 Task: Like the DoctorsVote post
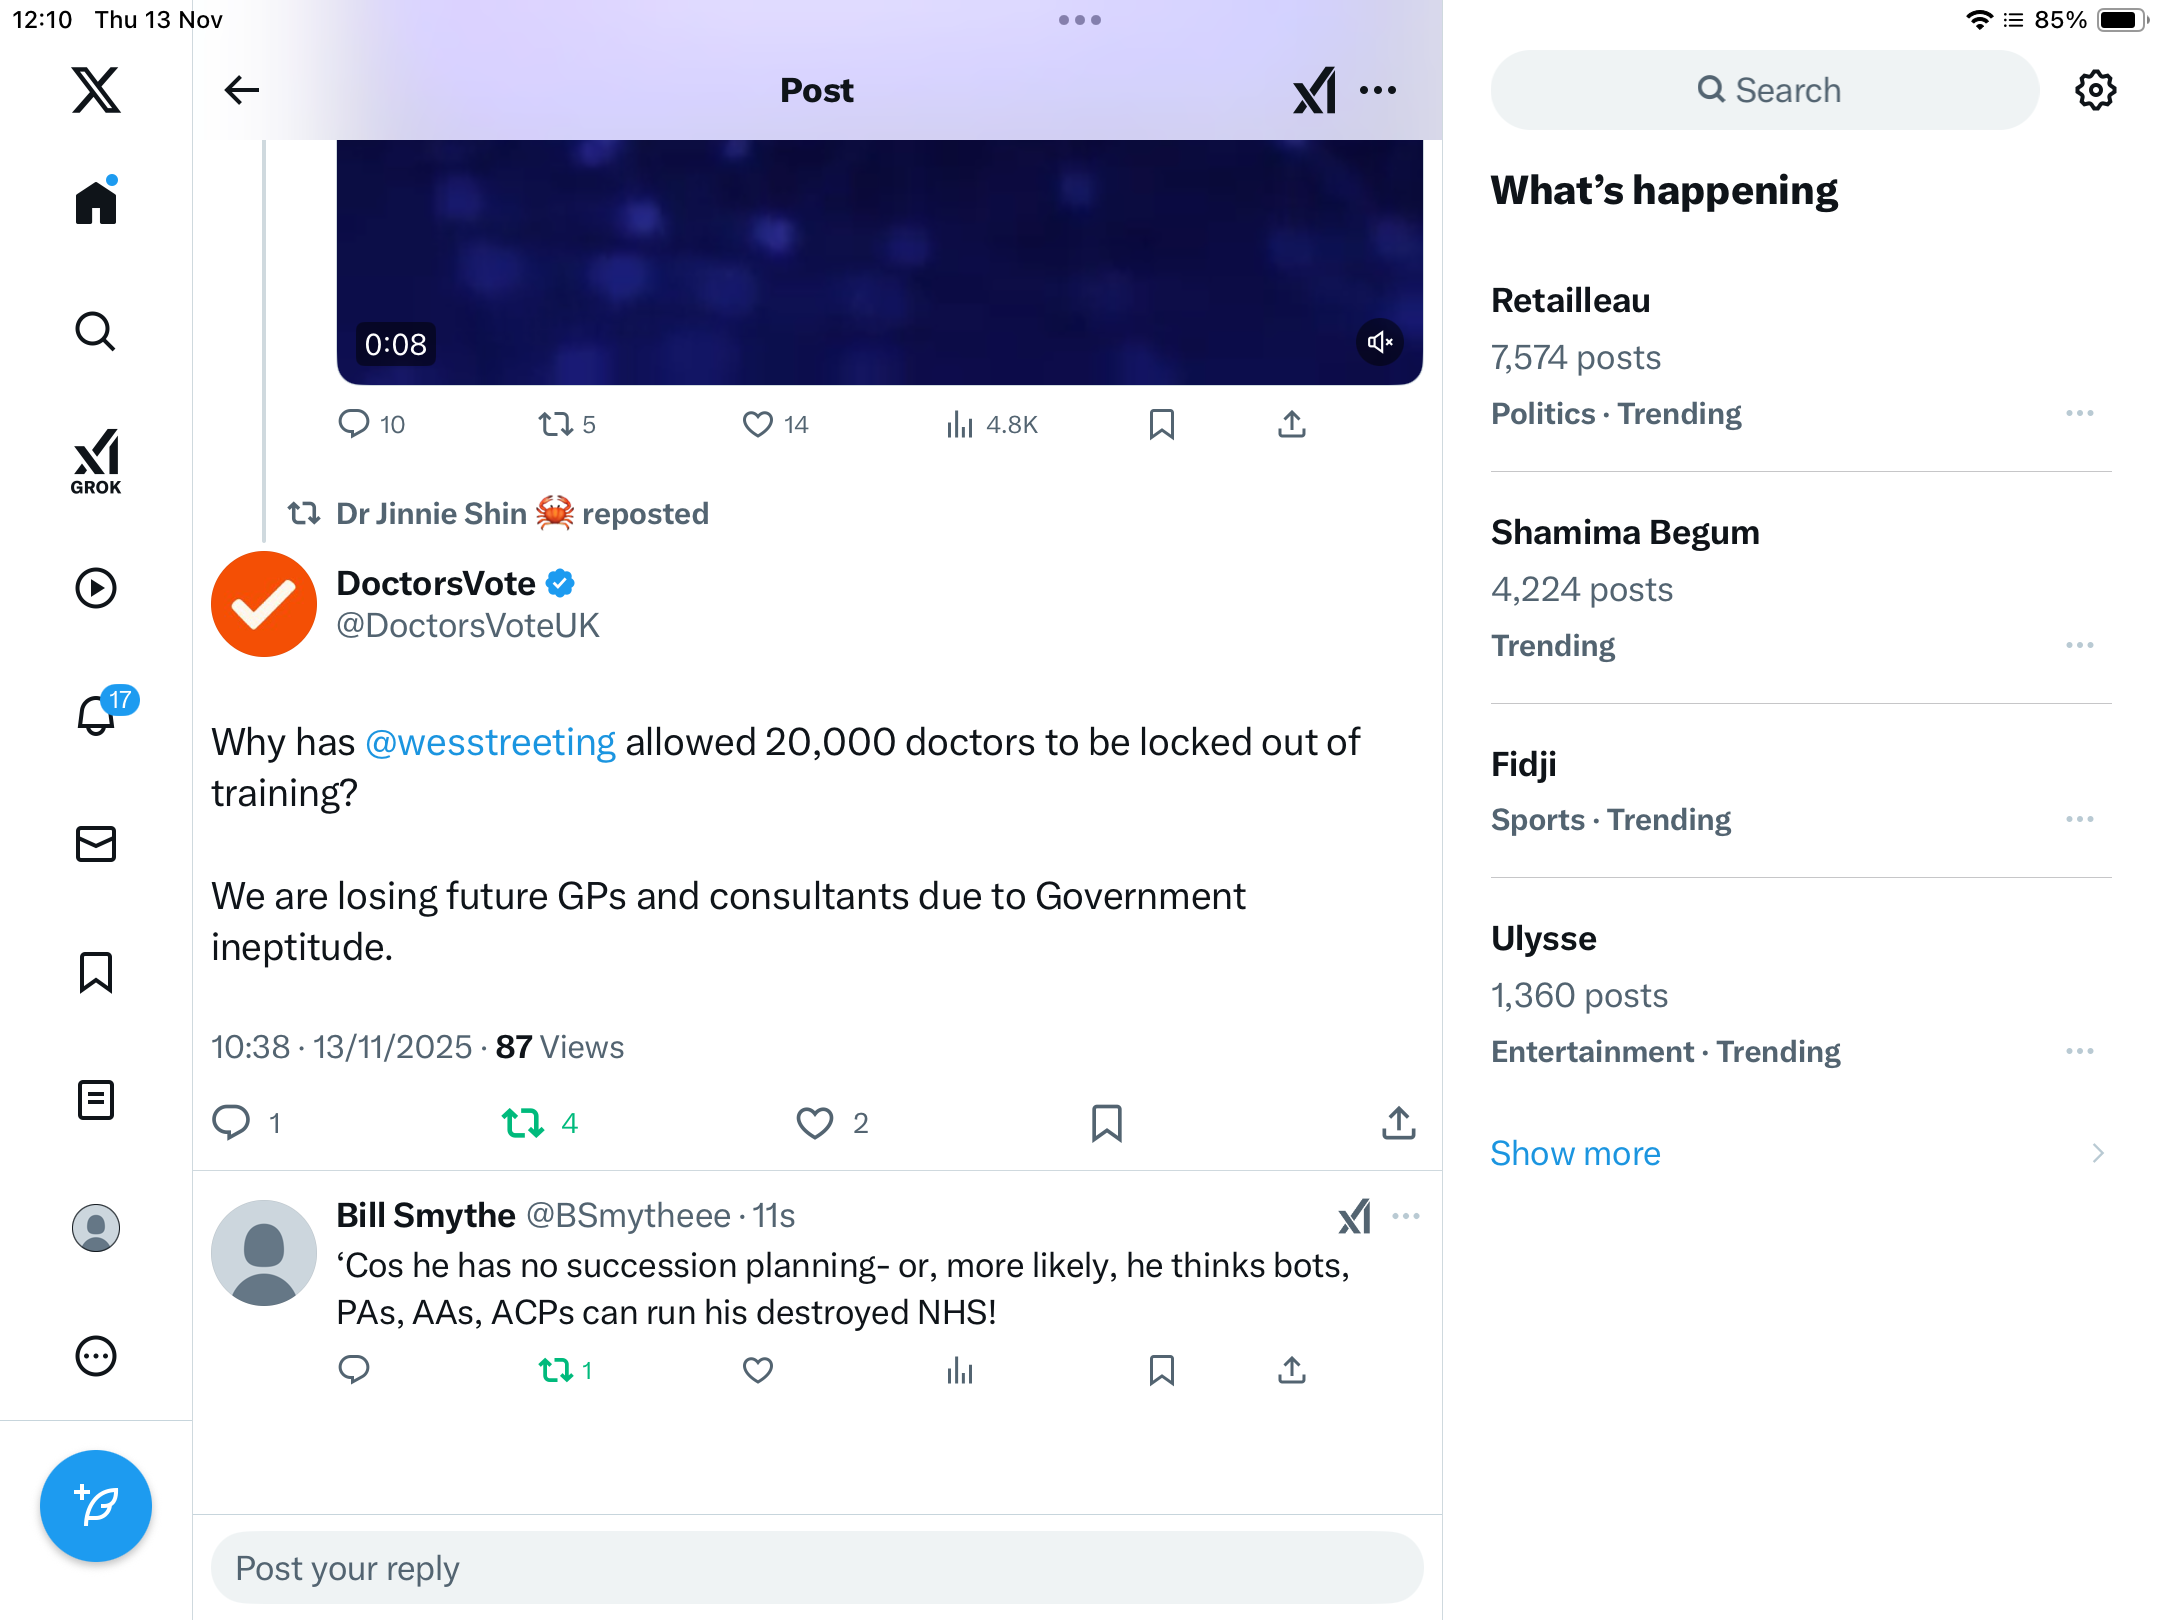point(815,1123)
